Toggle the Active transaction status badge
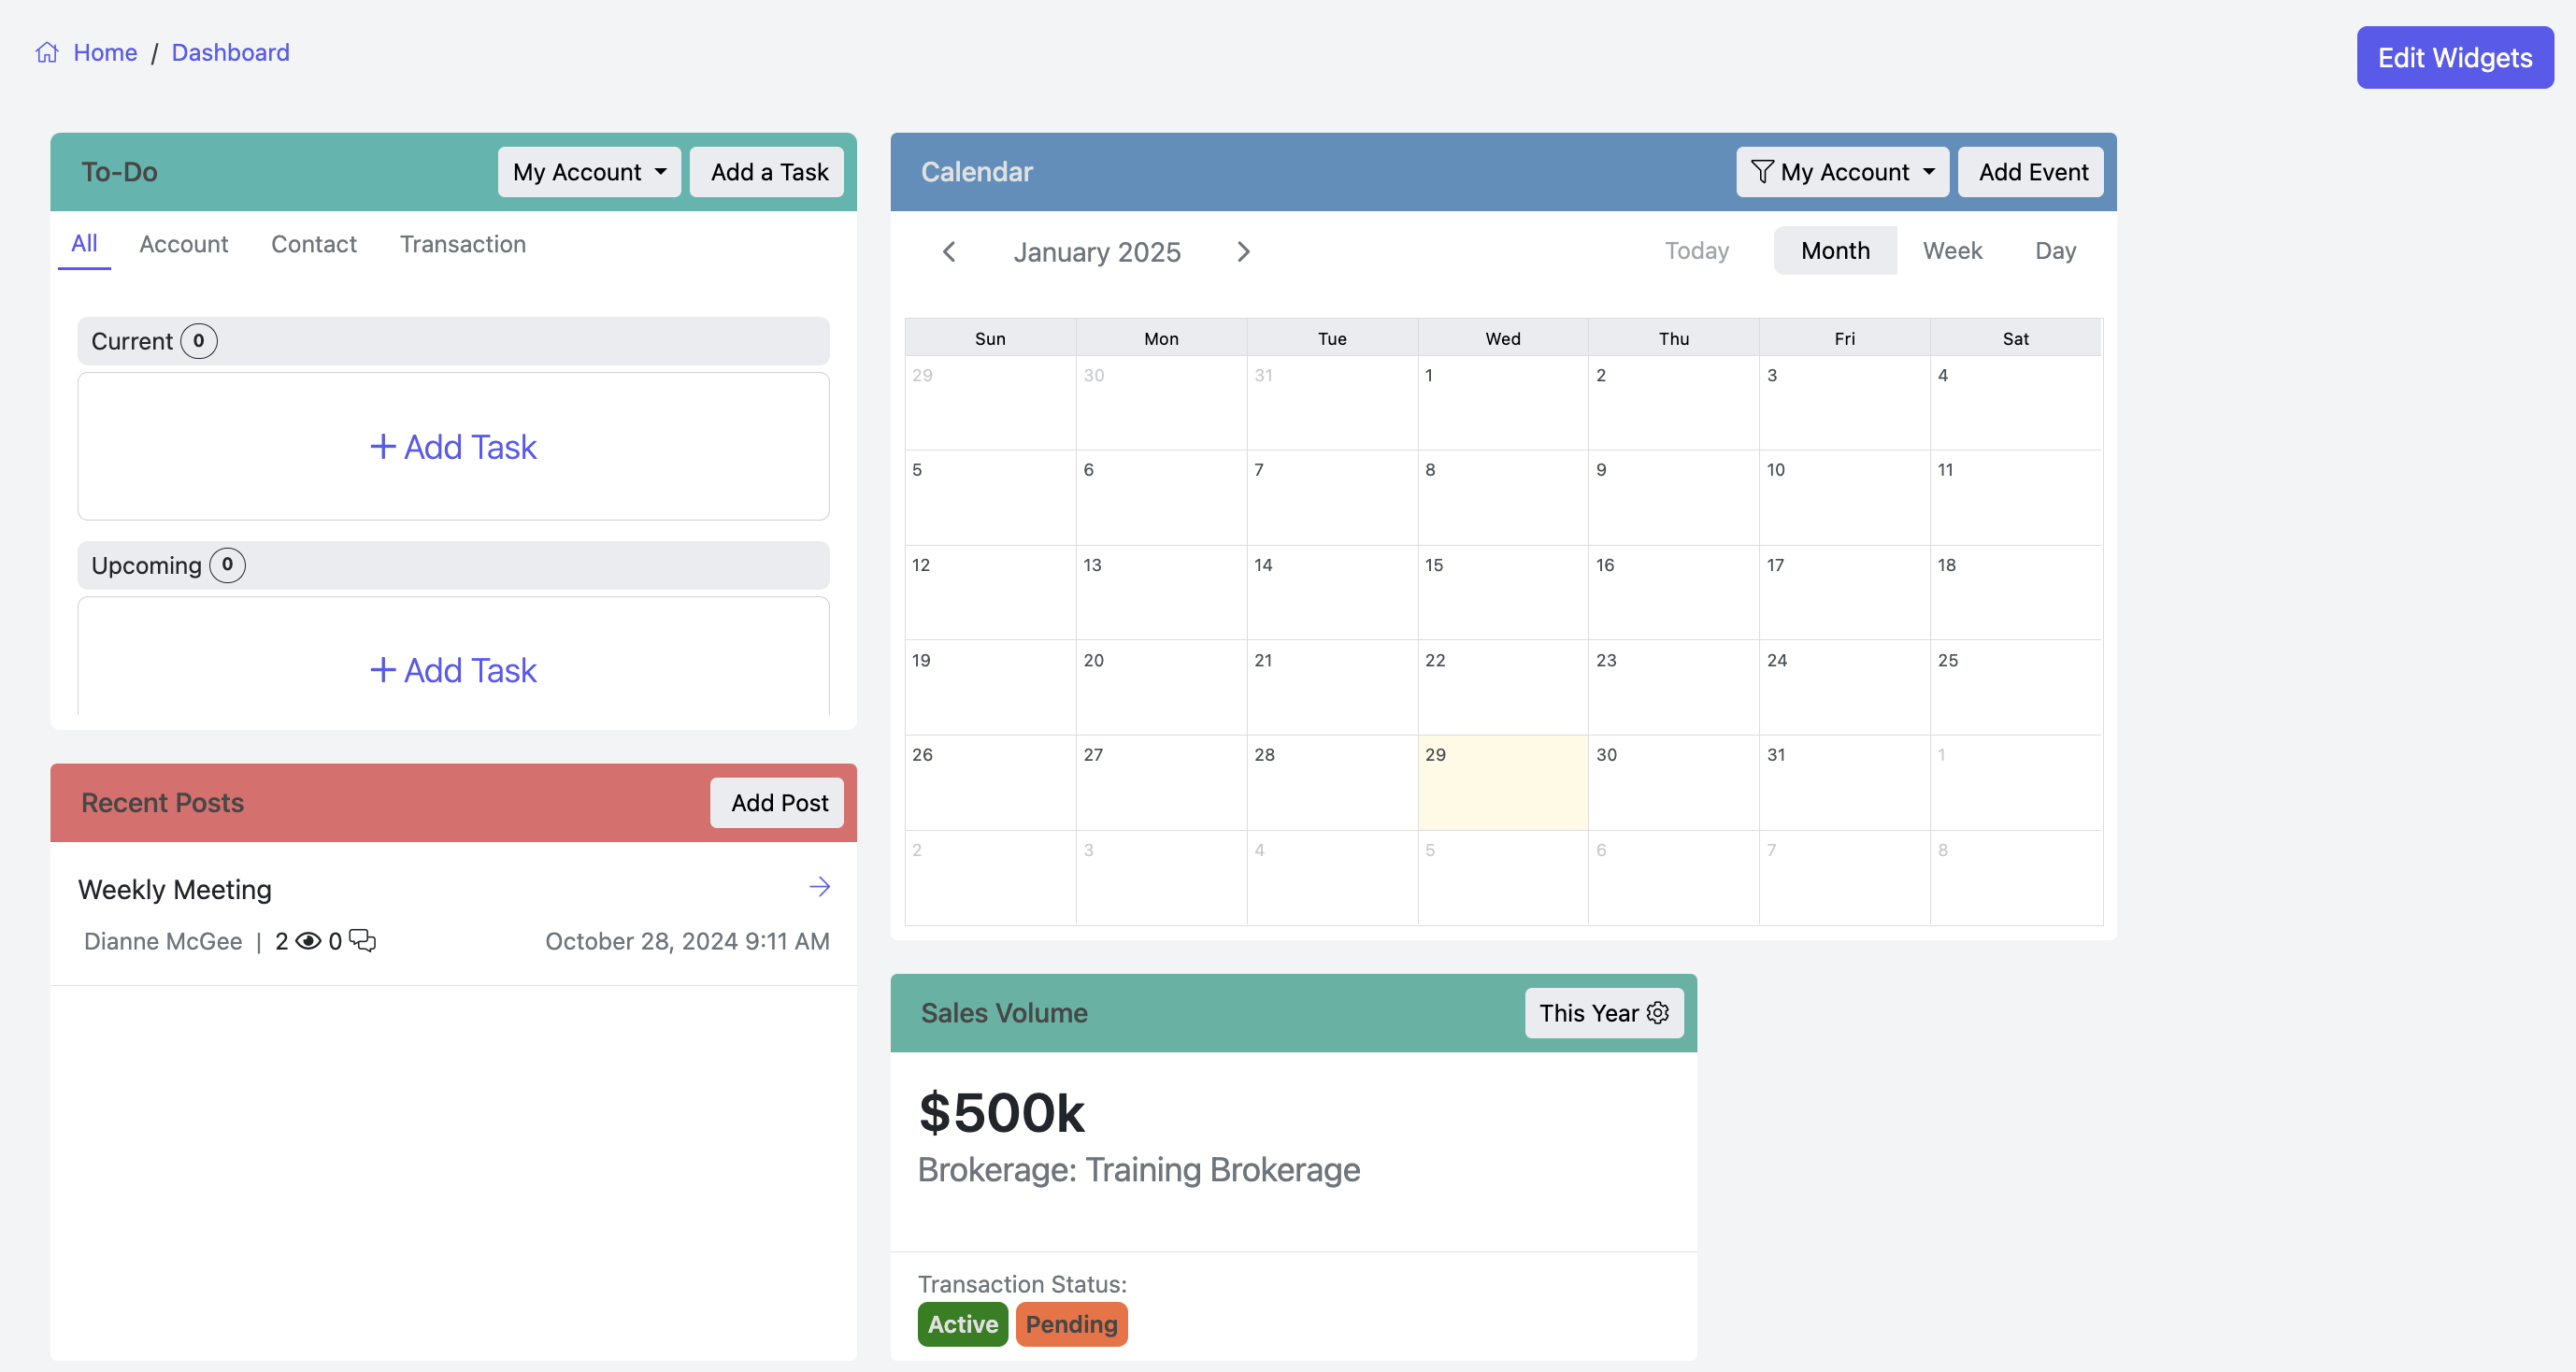This screenshot has width=2576, height=1372. click(962, 1324)
